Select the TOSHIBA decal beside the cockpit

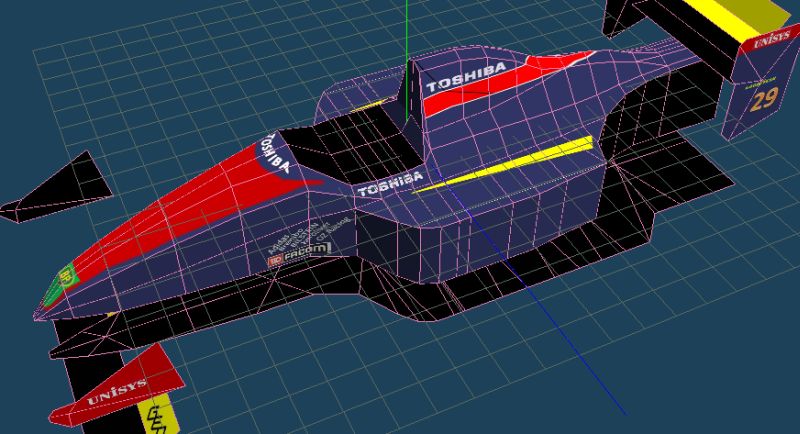pos(388,185)
